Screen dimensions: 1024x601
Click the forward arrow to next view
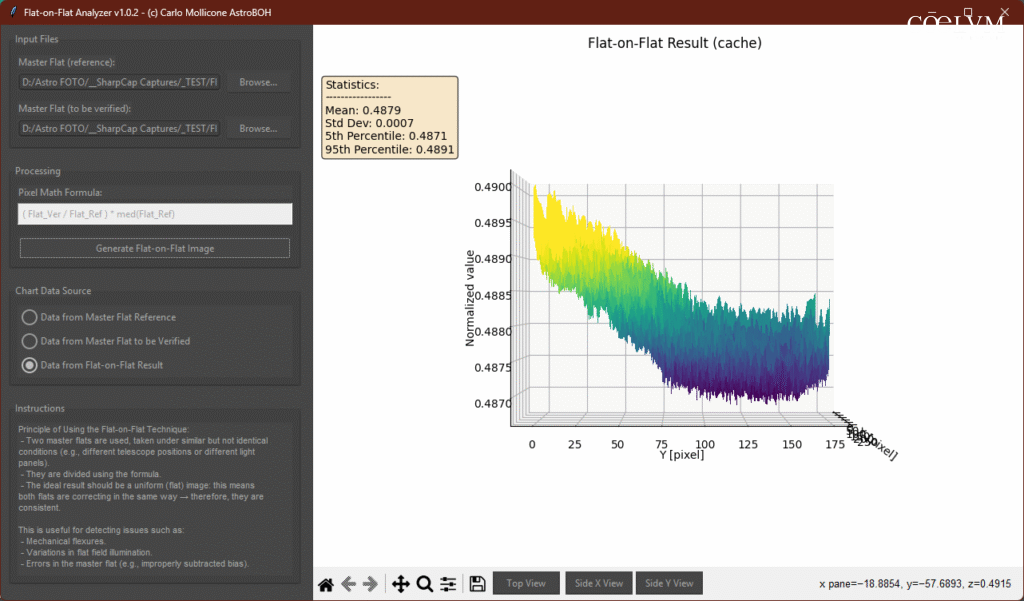(370, 584)
